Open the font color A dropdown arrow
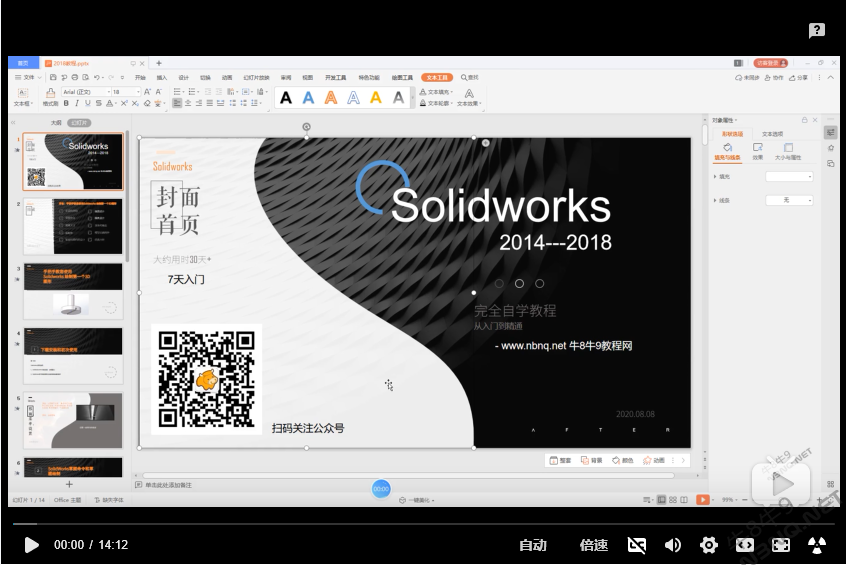Image resolution: width=846 pixels, height=565 pixels. [115, 104]
